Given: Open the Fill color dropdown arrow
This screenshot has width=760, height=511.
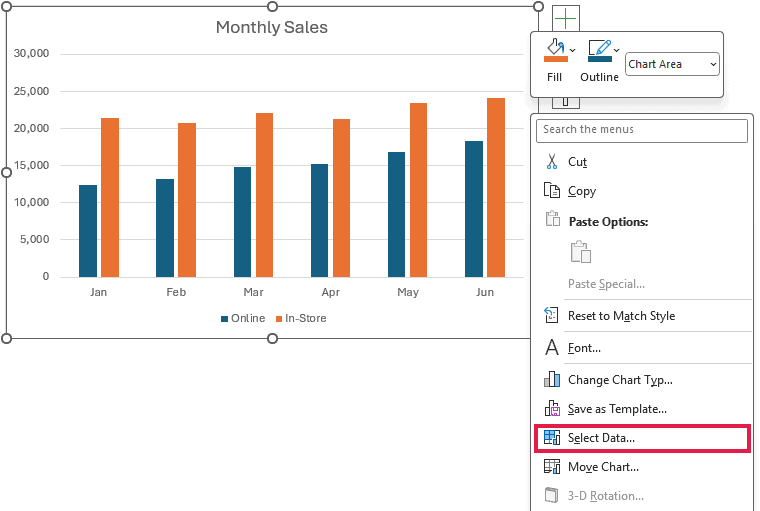Looking at the screenshot, I should (x=572, y=50).
